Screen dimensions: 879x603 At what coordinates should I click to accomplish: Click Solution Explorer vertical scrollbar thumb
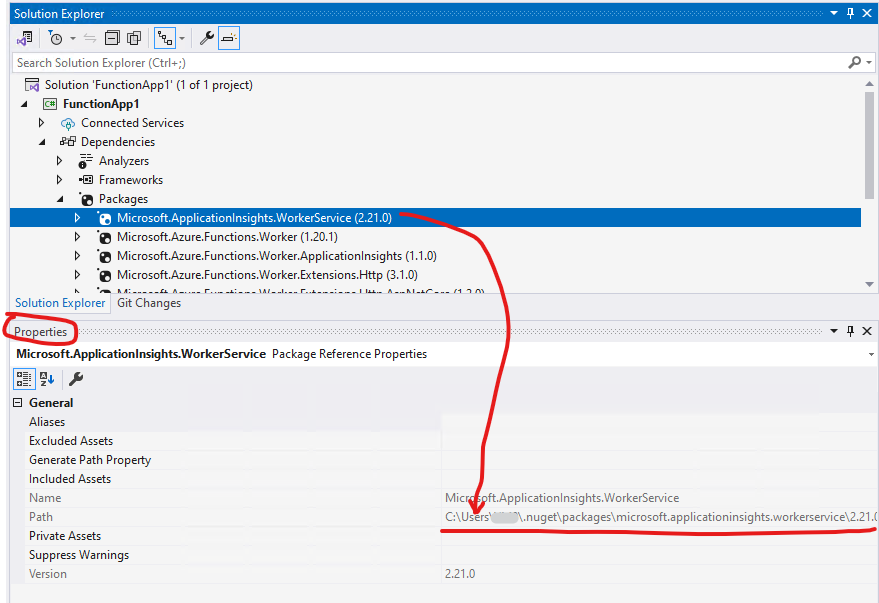click(x=869, y=146)
